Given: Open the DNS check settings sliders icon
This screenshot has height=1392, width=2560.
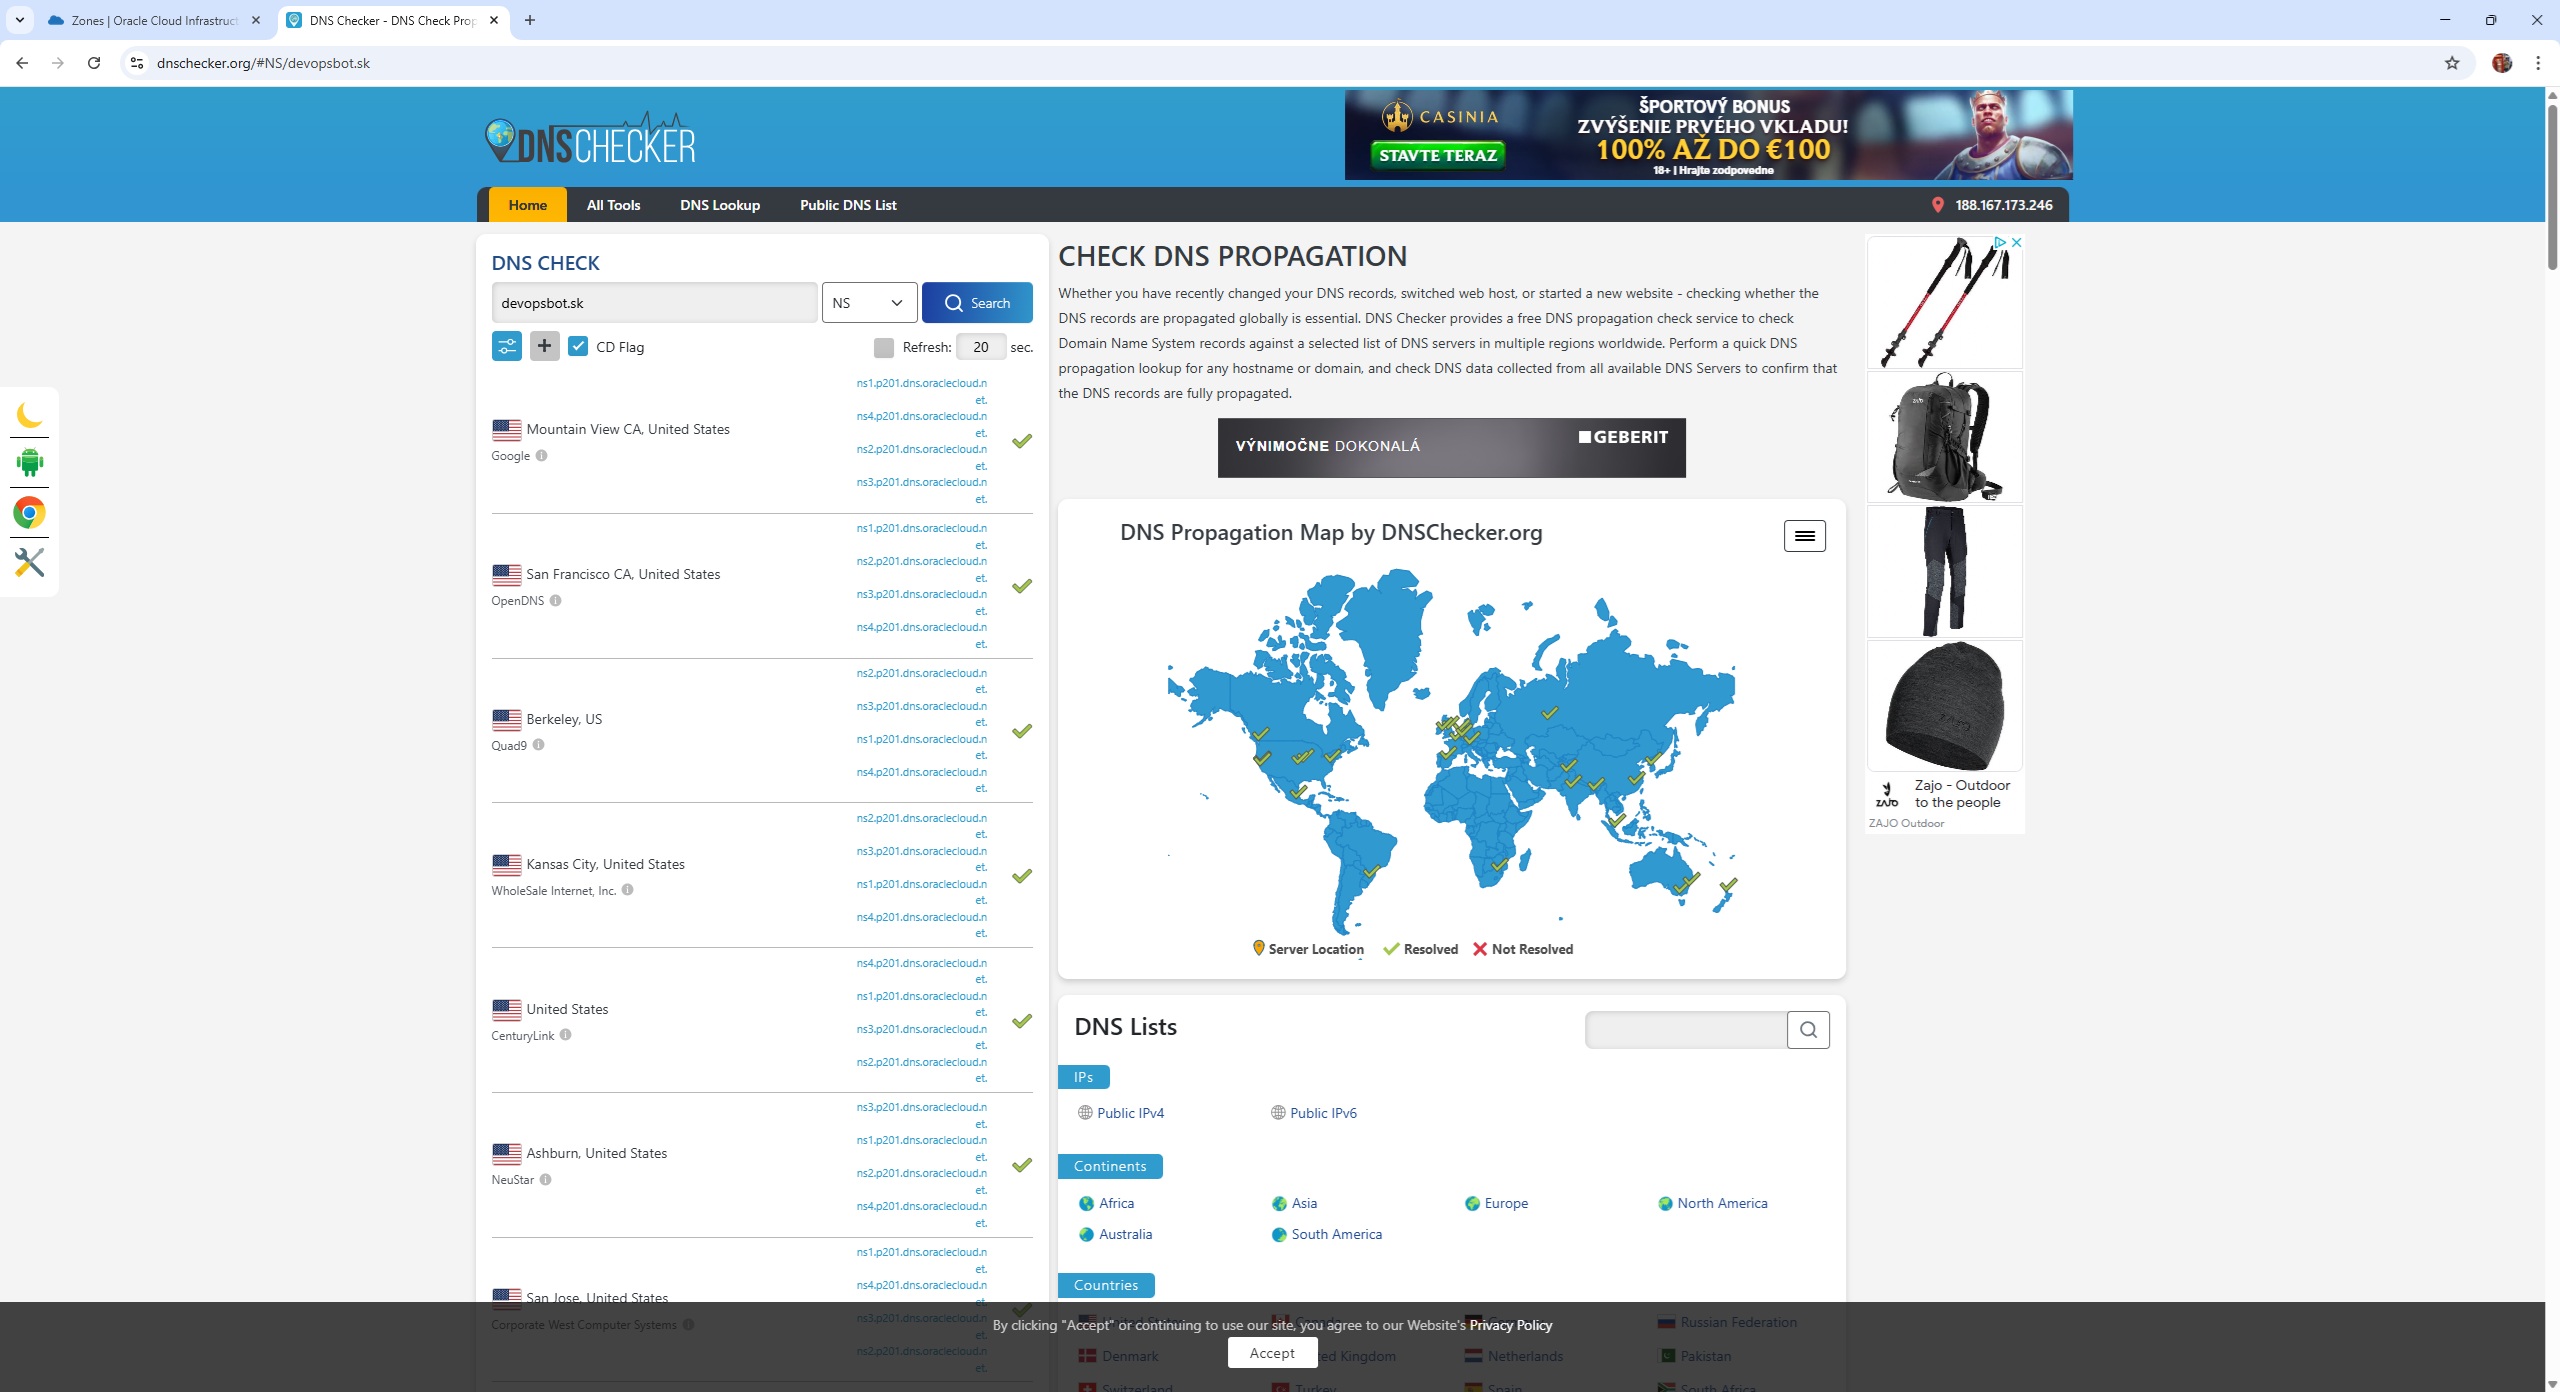Looking at the screenshot, I should click(507, 346).
